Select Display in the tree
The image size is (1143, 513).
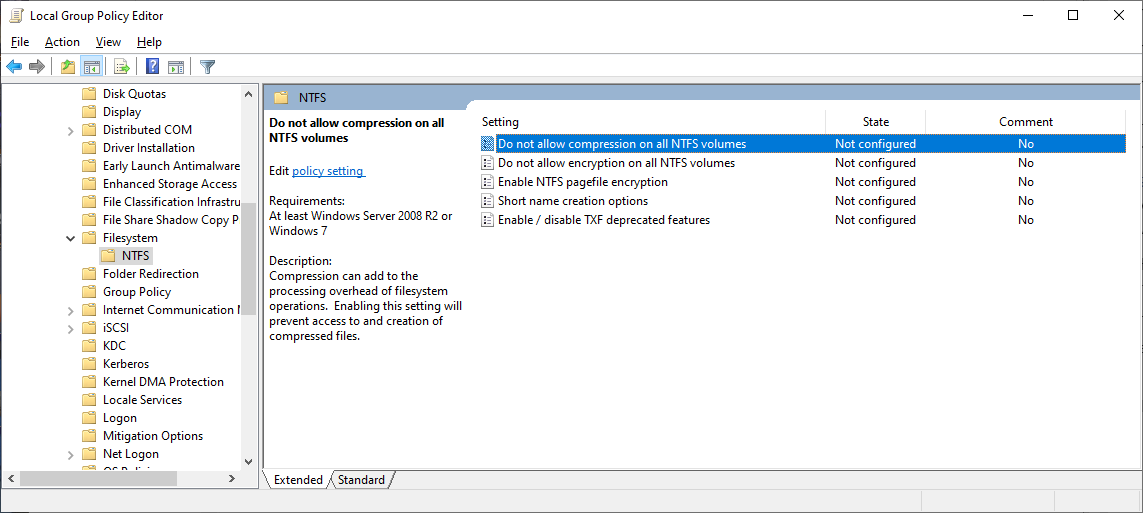122,112
